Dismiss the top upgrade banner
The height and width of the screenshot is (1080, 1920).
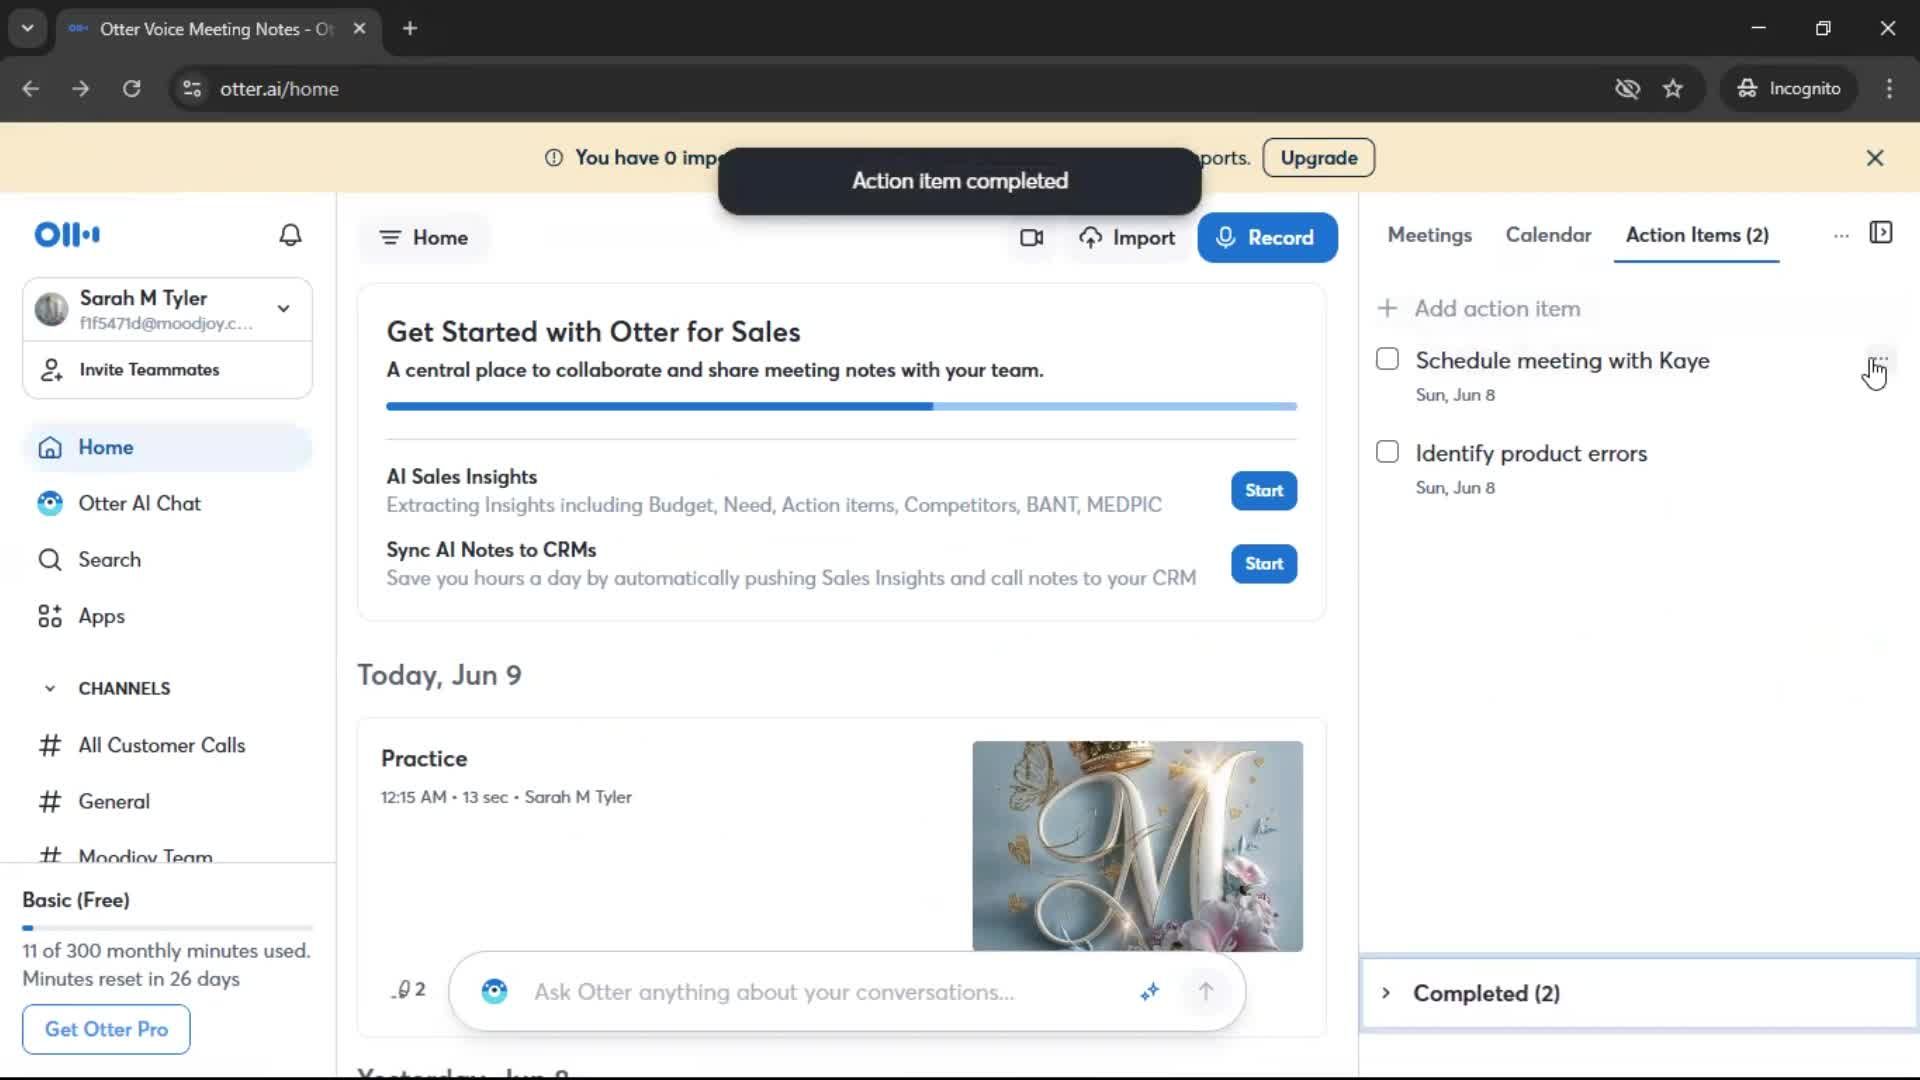(x=1875, y=158)
